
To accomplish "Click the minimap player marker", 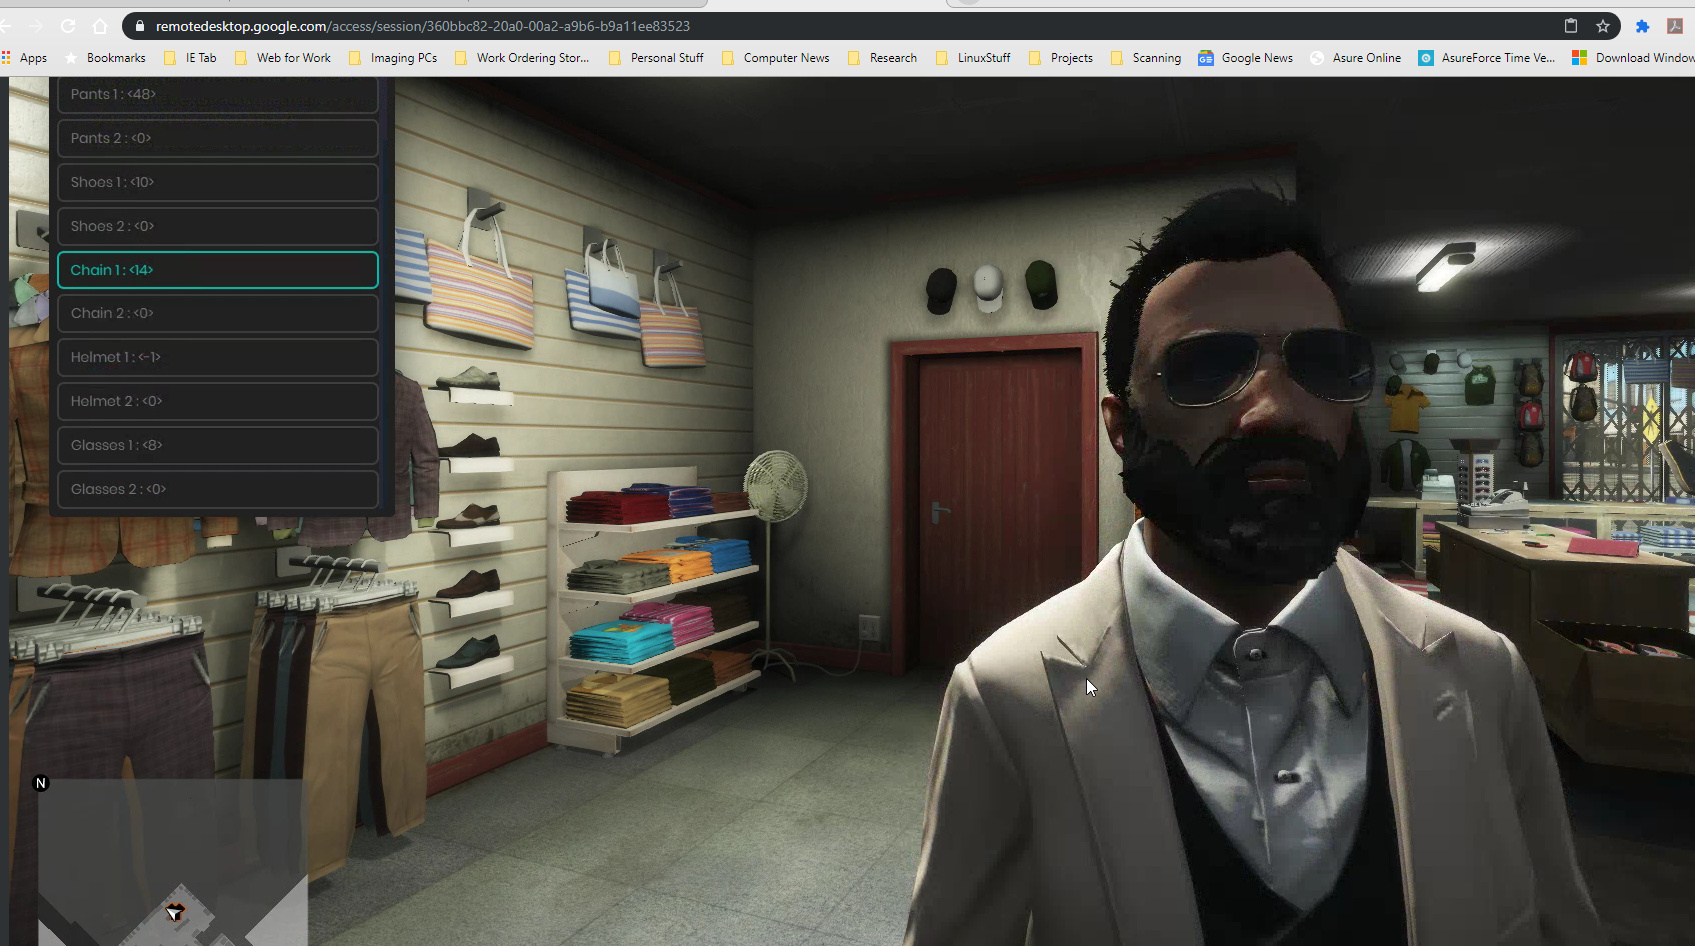I will 175,912.
